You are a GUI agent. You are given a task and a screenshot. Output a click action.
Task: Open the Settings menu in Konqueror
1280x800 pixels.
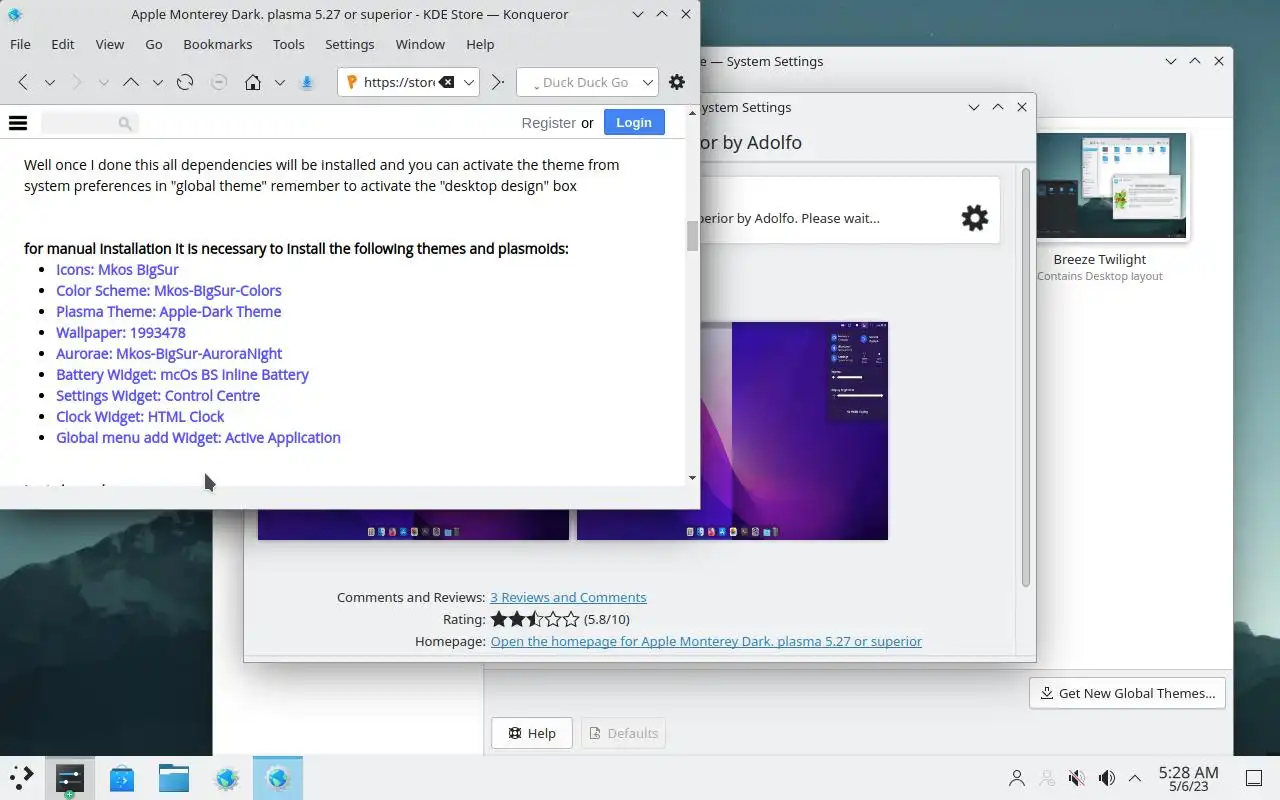pos(350,44)
